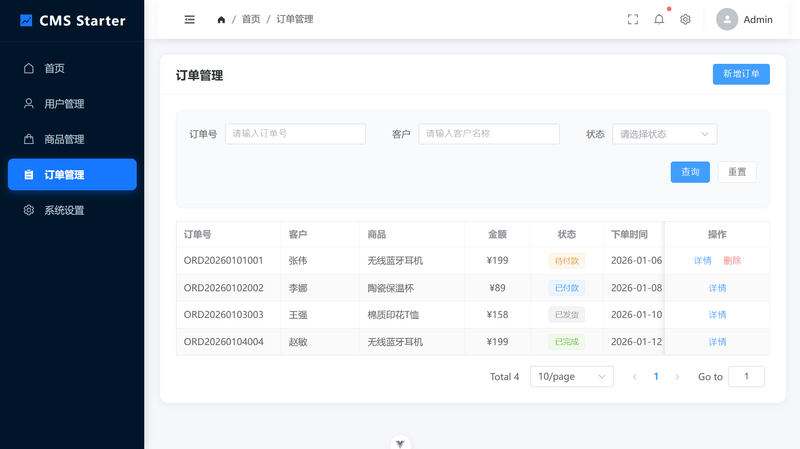Click the Total 4 label
The width and height of the screenshot is (800, 449).
tap(504, 377)
